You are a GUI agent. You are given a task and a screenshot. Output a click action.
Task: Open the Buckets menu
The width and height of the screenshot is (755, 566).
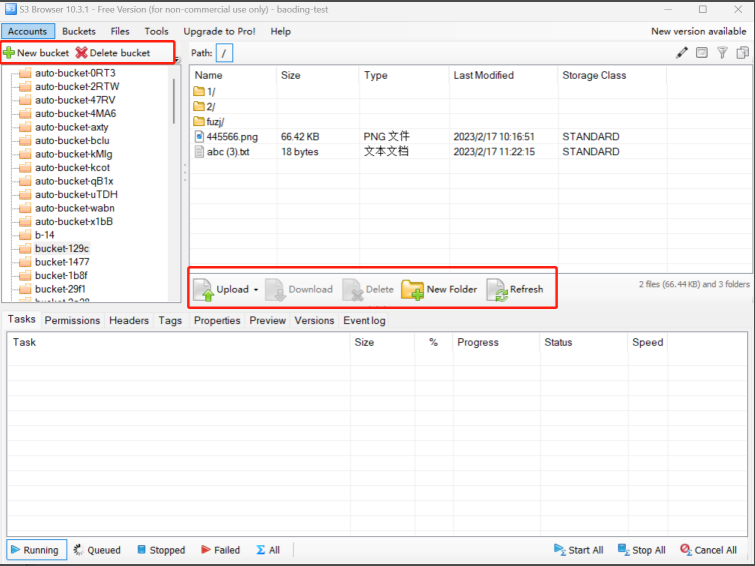79,31
